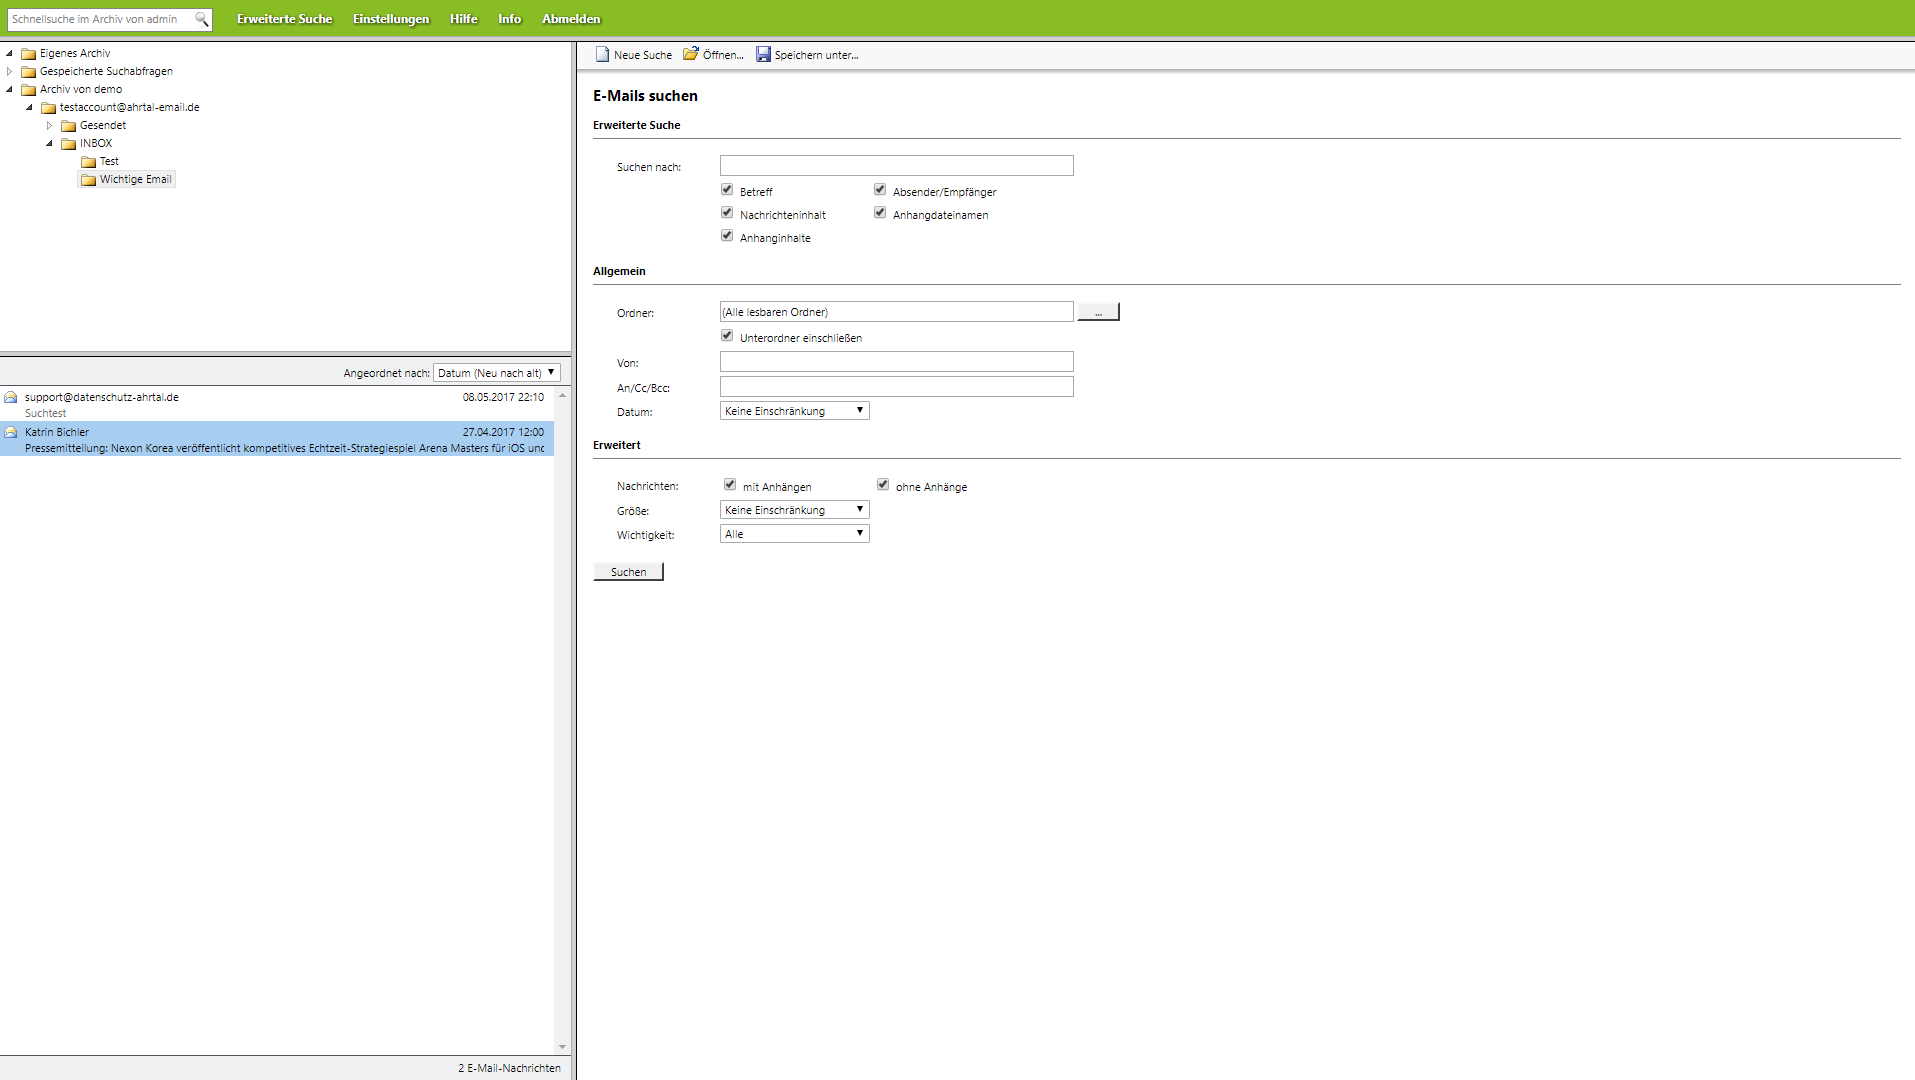Click the Öffnen folder icon

(690, 54)
